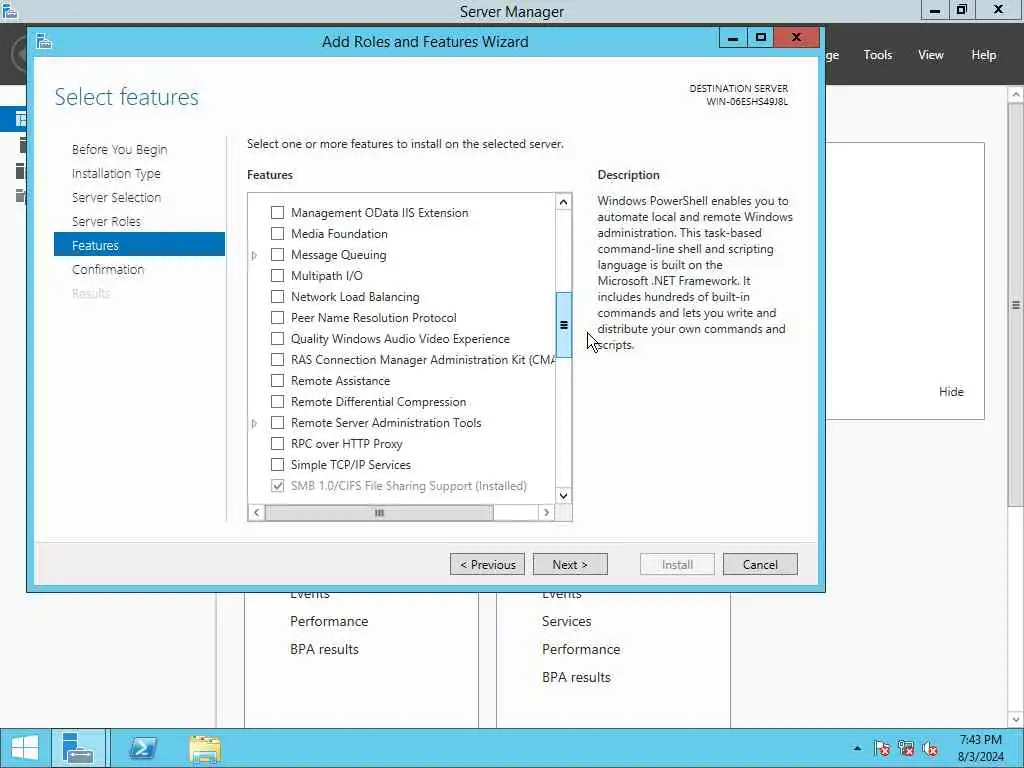Cancel the Add Roles wizard

(760, 564)
